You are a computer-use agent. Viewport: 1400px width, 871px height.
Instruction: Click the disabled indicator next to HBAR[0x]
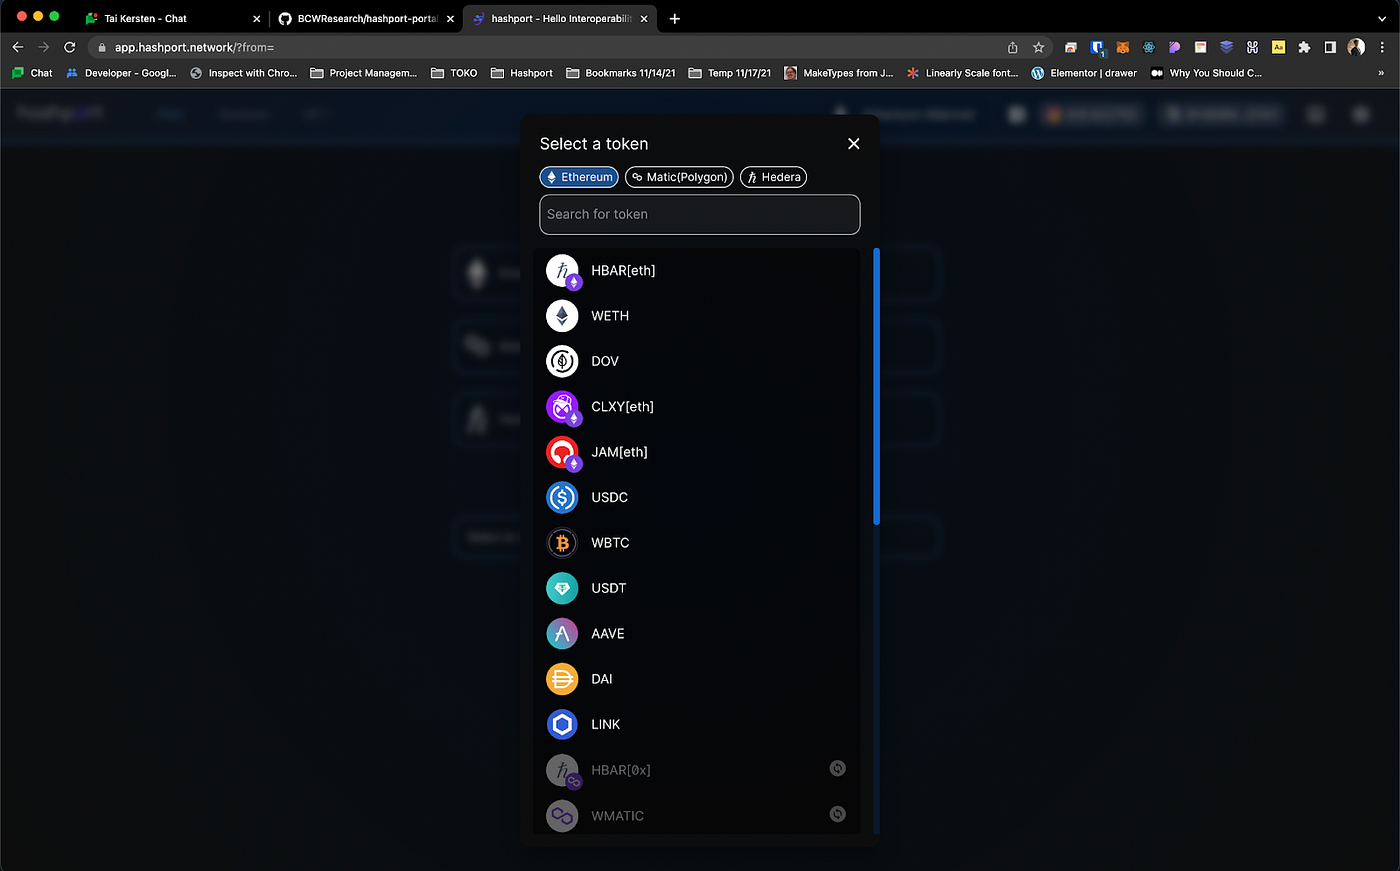click(838, 768)
